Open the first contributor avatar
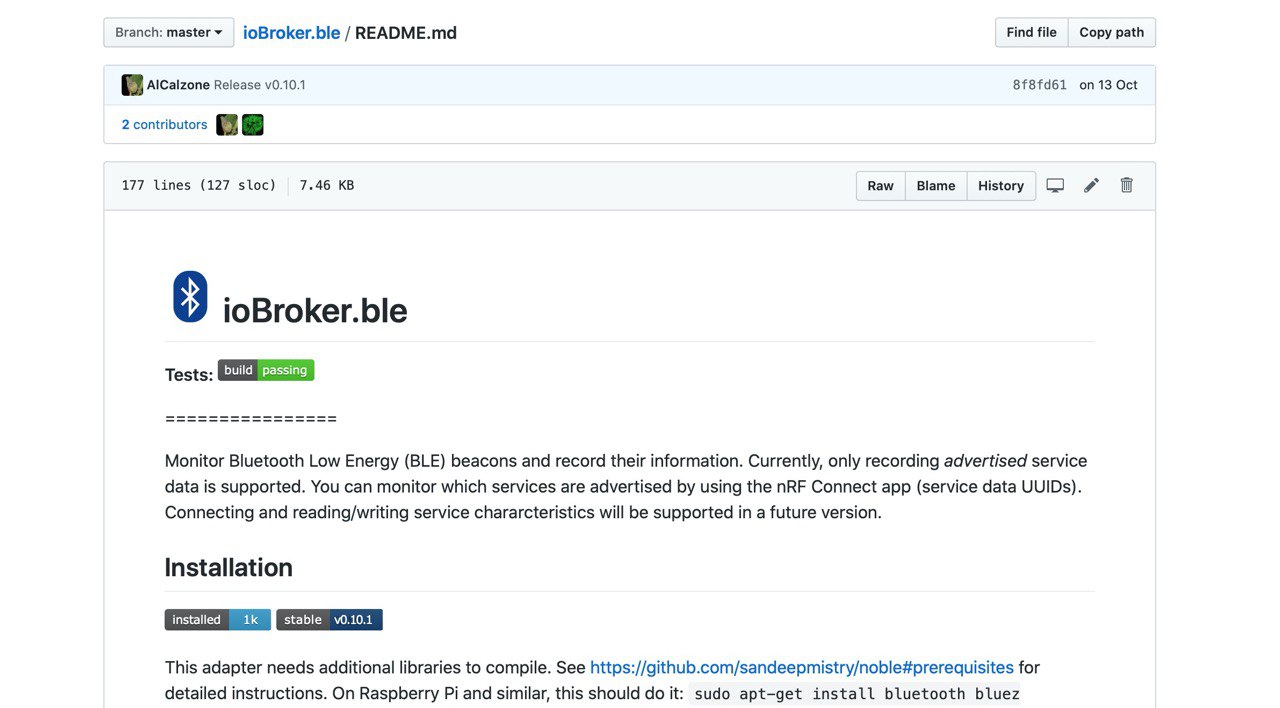The width and height of the screenshot is (1280, 708). (x=227, y=125)
